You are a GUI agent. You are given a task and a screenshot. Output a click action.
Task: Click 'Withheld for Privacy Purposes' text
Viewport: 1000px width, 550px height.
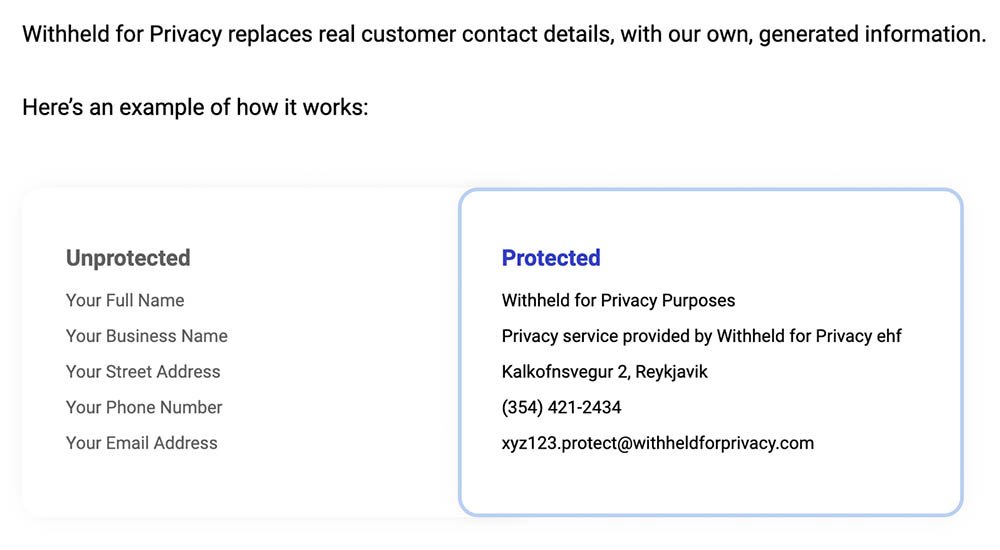618,300
